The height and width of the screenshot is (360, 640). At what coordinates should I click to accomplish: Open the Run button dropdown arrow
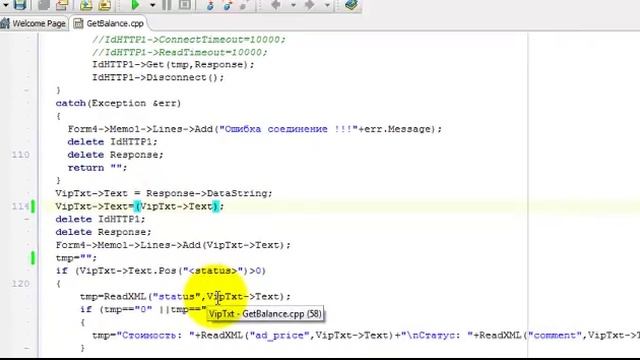[x=152, y=5]
